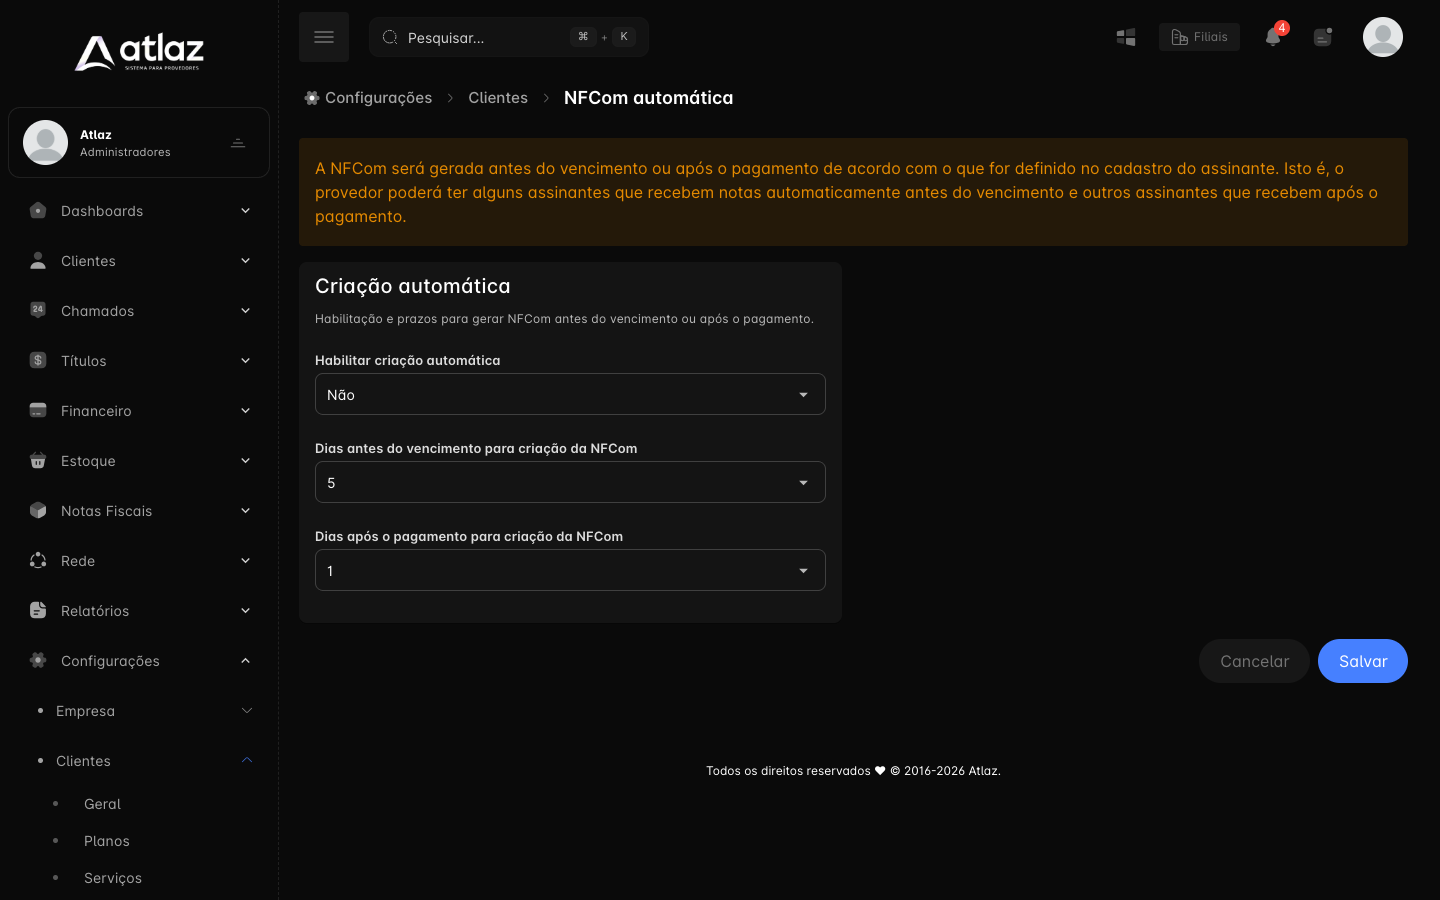Open the Windows-style apps icon in header
1440x900 pixels.
pyautogui.click(x=1126, y=37)
